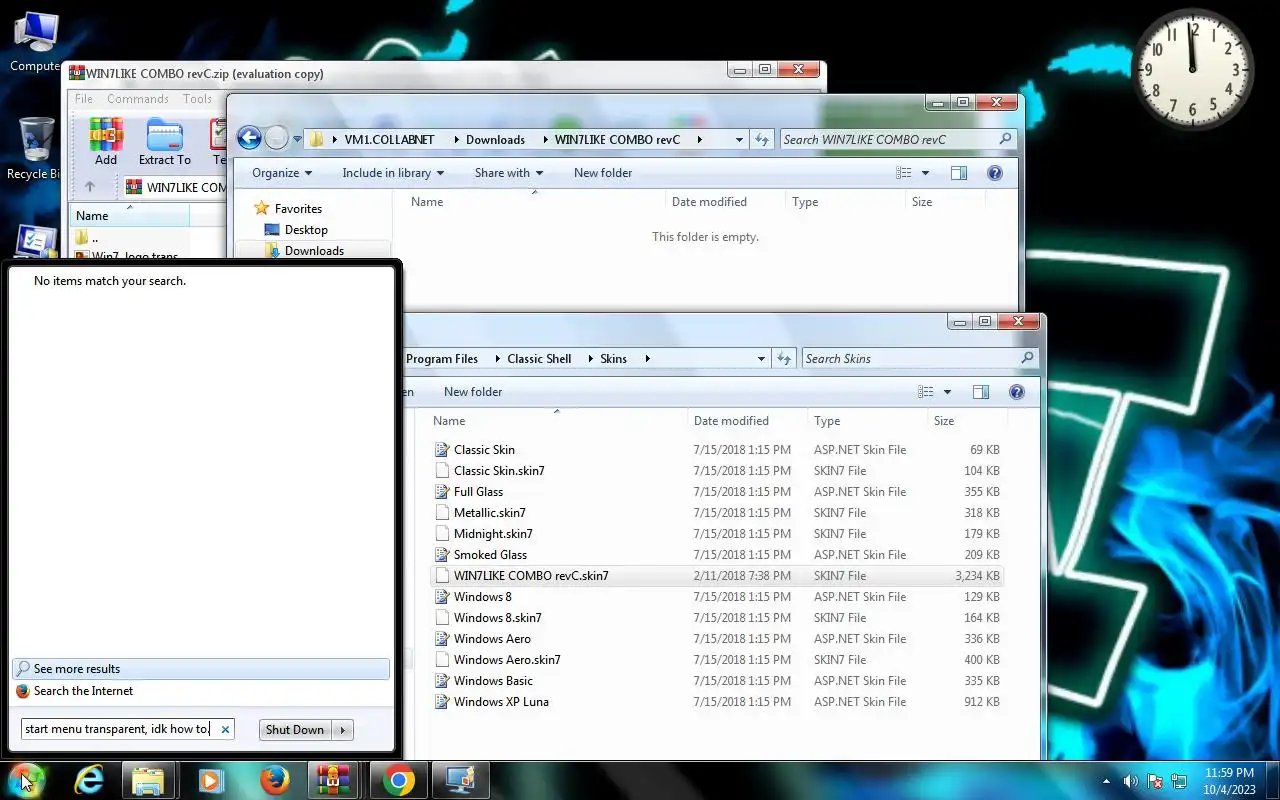
Task: Click the Action Center flag tray icon
Action: (x=1155, y=781)
